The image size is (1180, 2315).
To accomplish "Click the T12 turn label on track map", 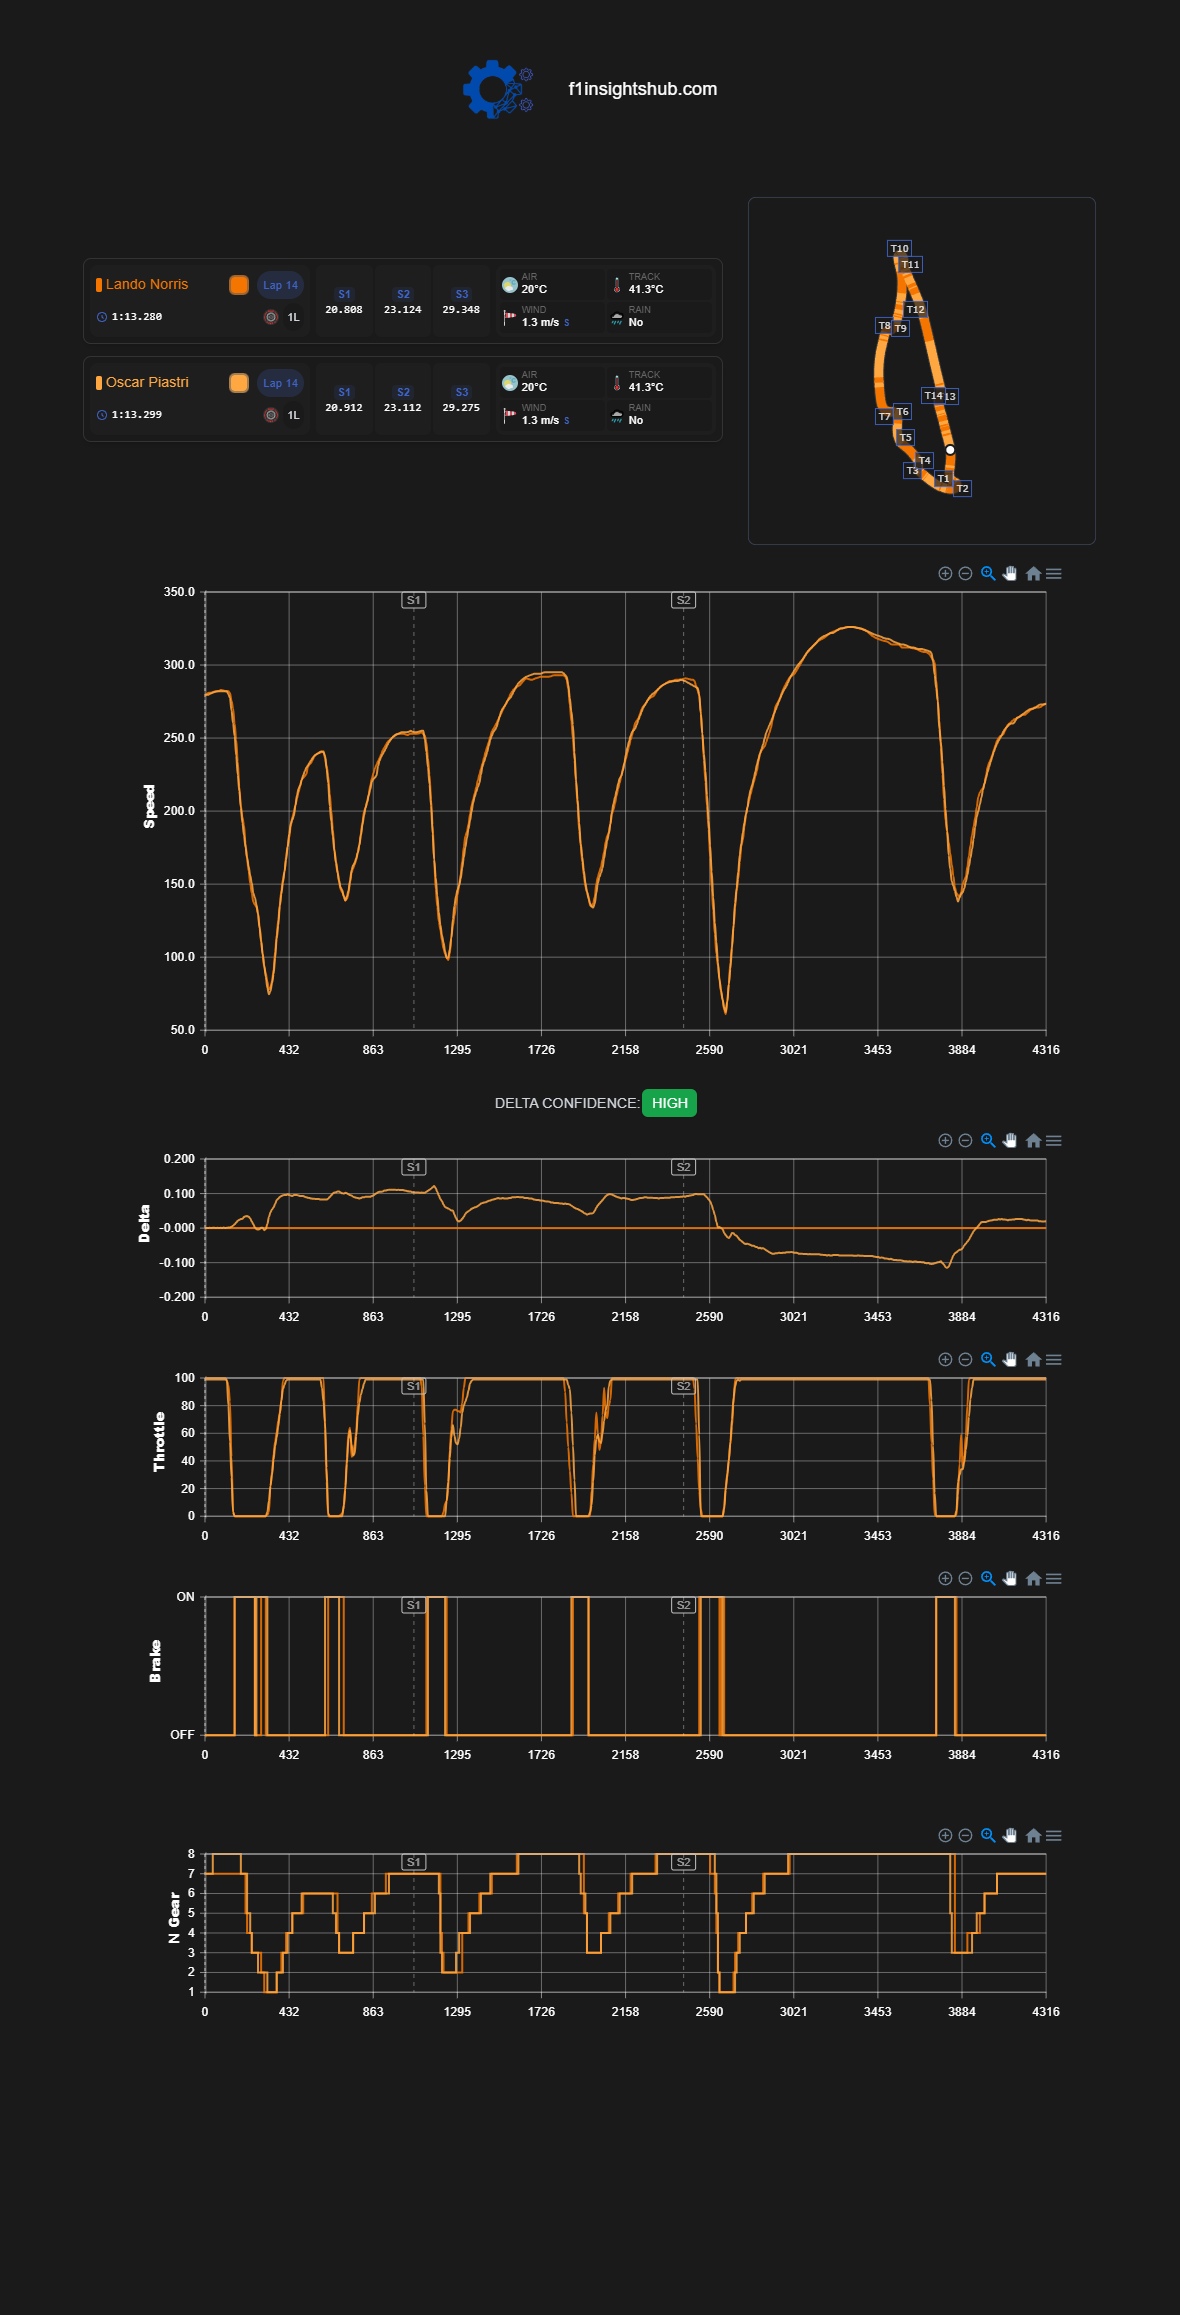I will (x=916, y=309).
